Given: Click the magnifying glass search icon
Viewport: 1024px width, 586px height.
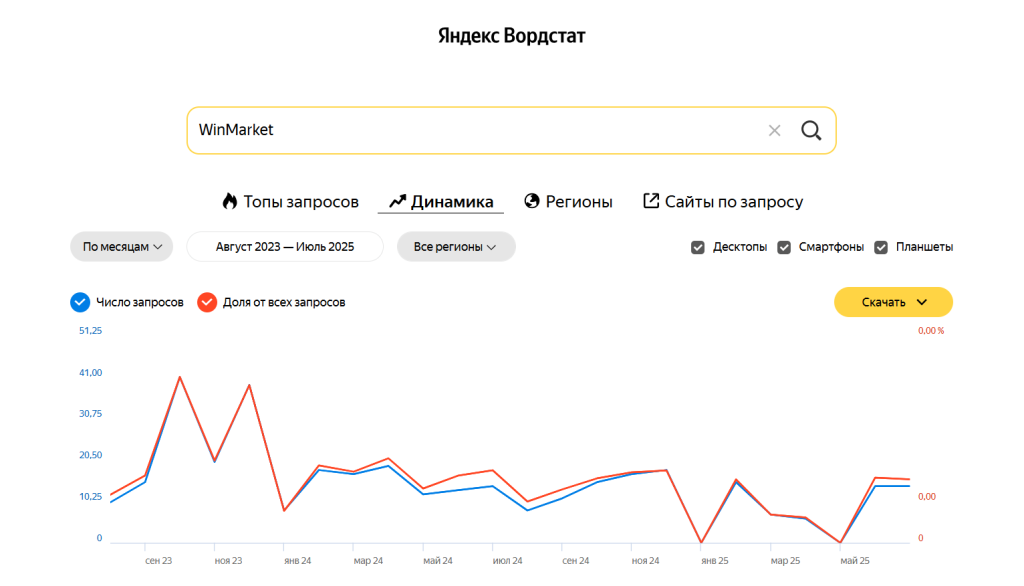Looking at the screenshot, I should click(811, 131).
